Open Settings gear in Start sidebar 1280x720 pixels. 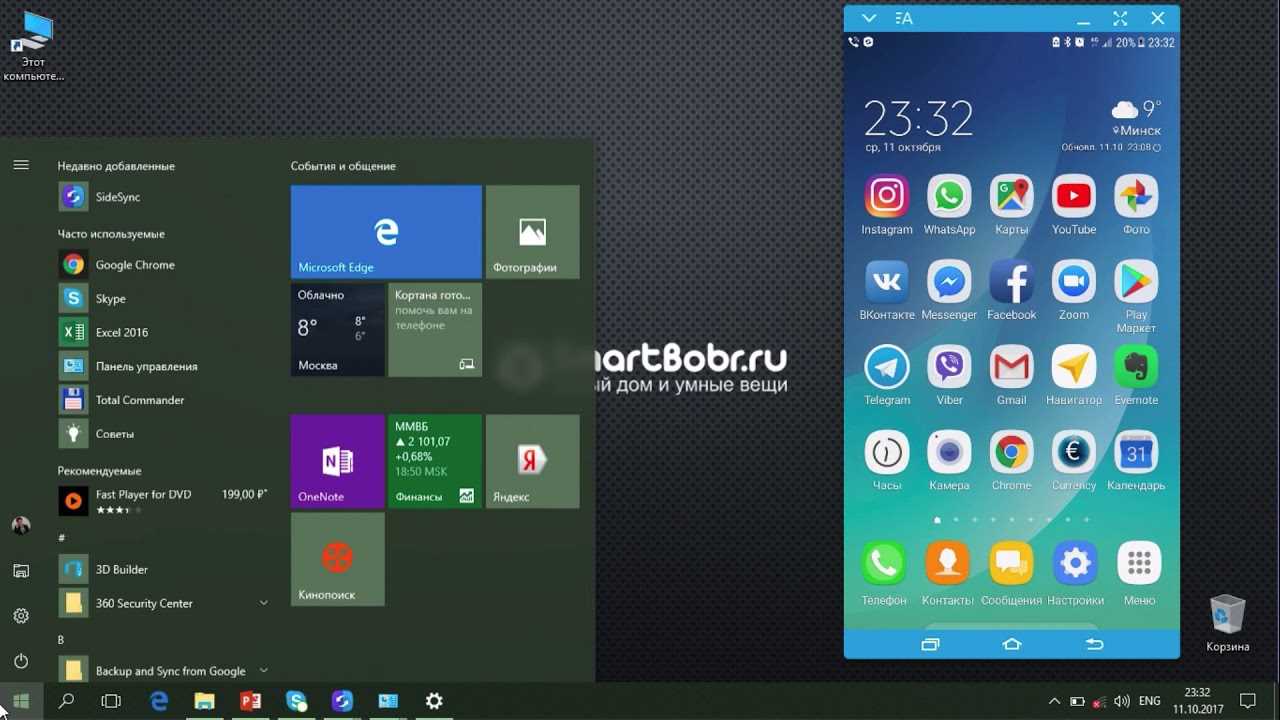[x=21, y=616]
